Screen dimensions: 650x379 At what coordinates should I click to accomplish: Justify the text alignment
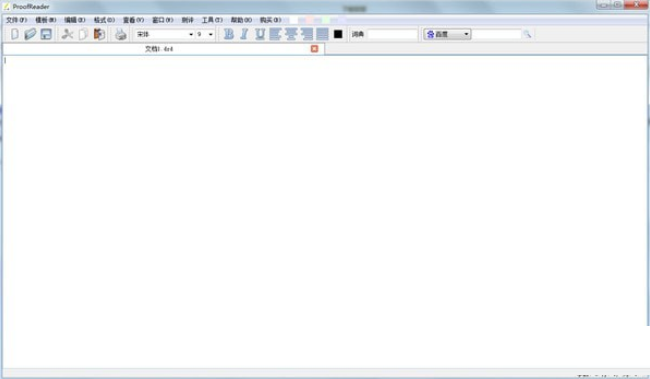tap(322, 34)
